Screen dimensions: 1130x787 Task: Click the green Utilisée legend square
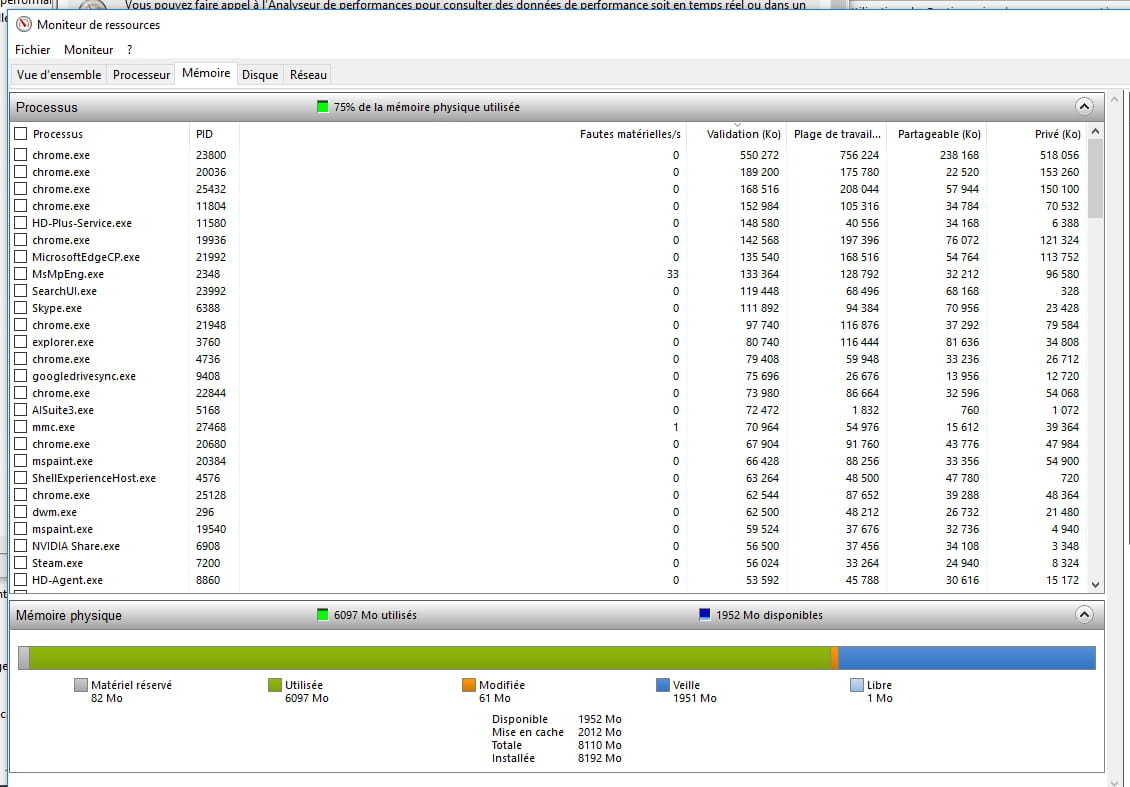click(x=275, y=685)
